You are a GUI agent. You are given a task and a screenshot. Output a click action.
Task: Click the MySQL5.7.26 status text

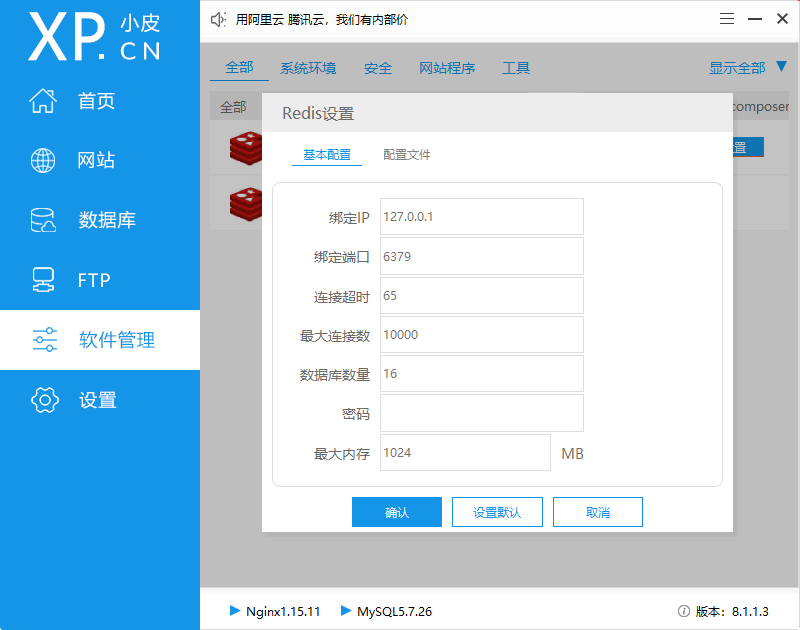tap(394, 611)
